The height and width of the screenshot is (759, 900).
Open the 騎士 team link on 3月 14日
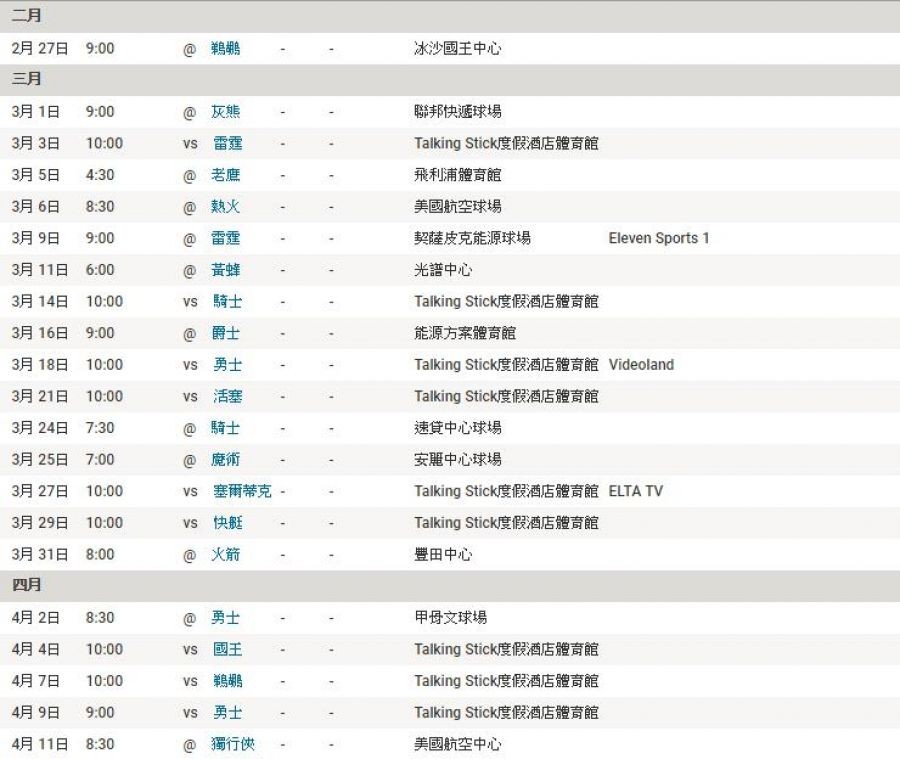point(227,301)
